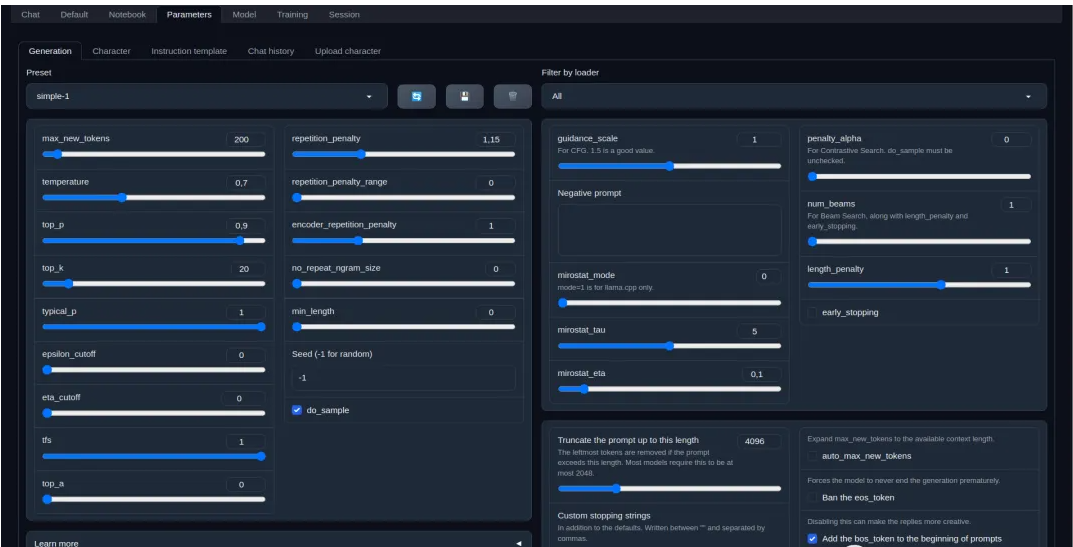Screen dimensions: 1073x547
Task: Click the length_penalty value box
Action: 1011,270
